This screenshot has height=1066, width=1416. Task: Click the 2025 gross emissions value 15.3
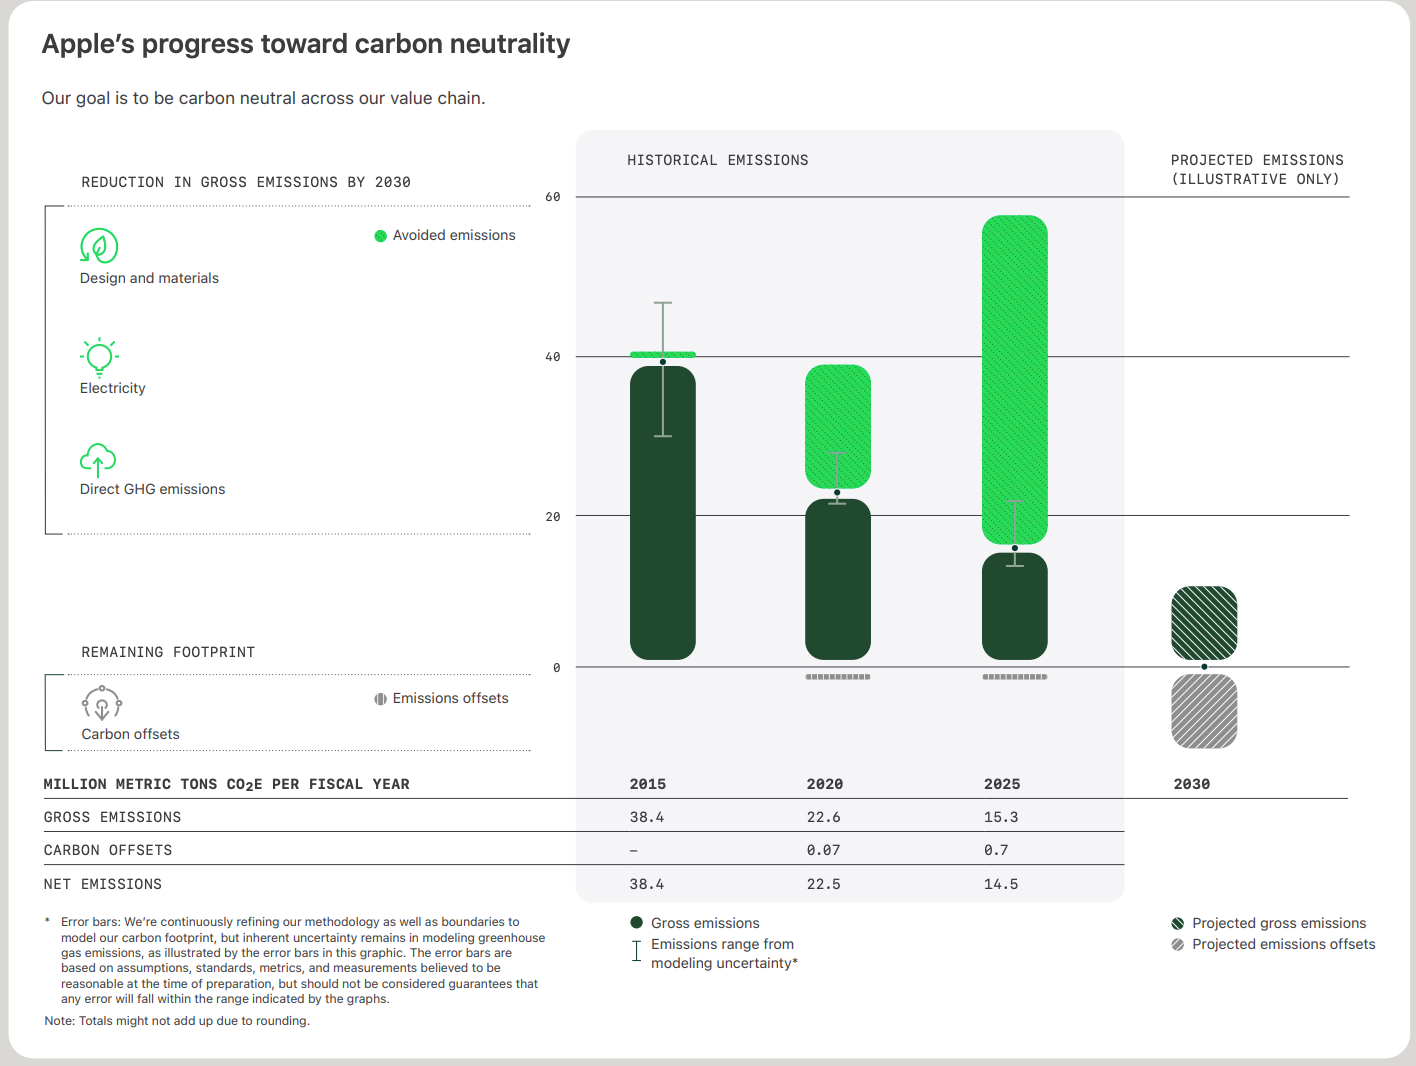click(1001, 817)
